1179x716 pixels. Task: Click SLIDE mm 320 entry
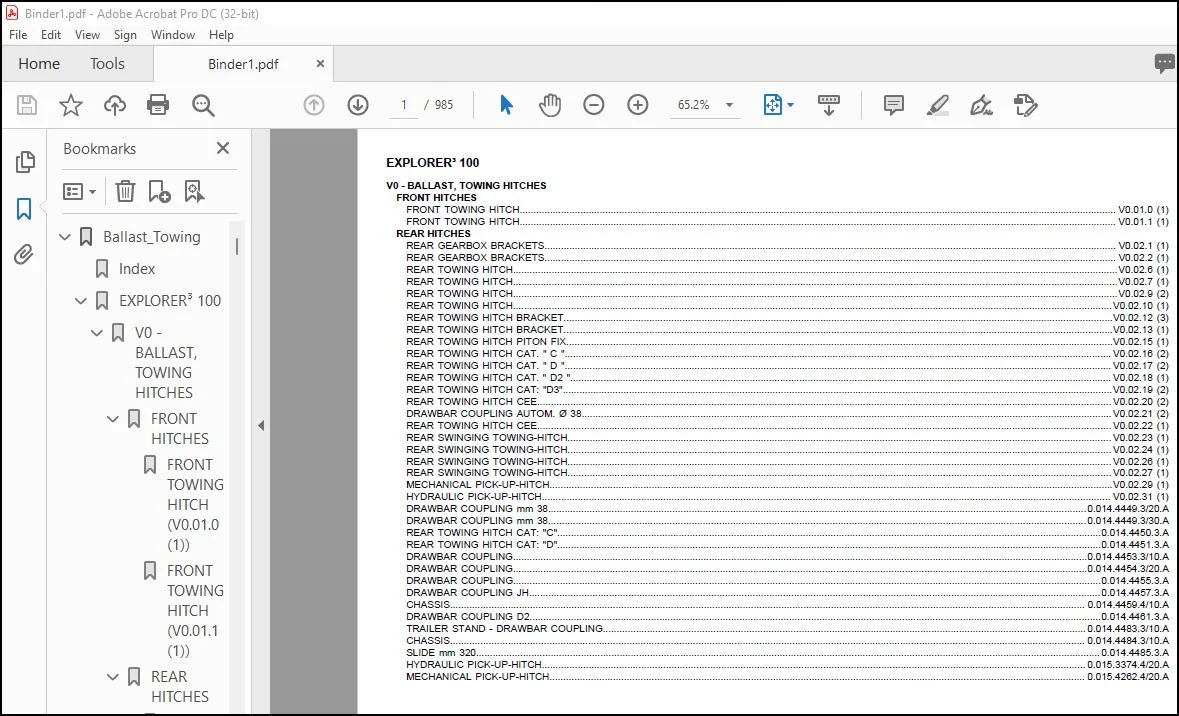[787, 653]
